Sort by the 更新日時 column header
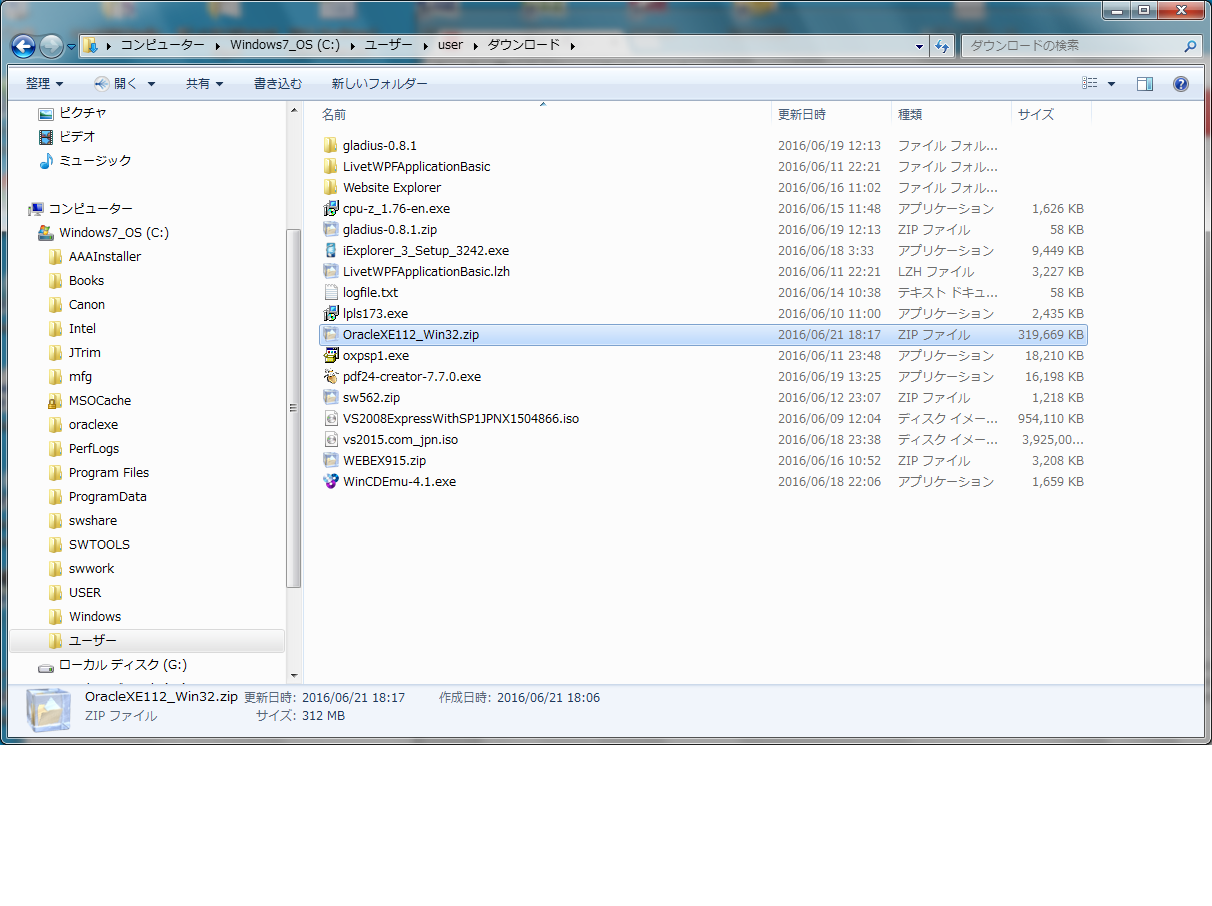The height and width of the screenshot is (906, 1212). click(832, 114)
